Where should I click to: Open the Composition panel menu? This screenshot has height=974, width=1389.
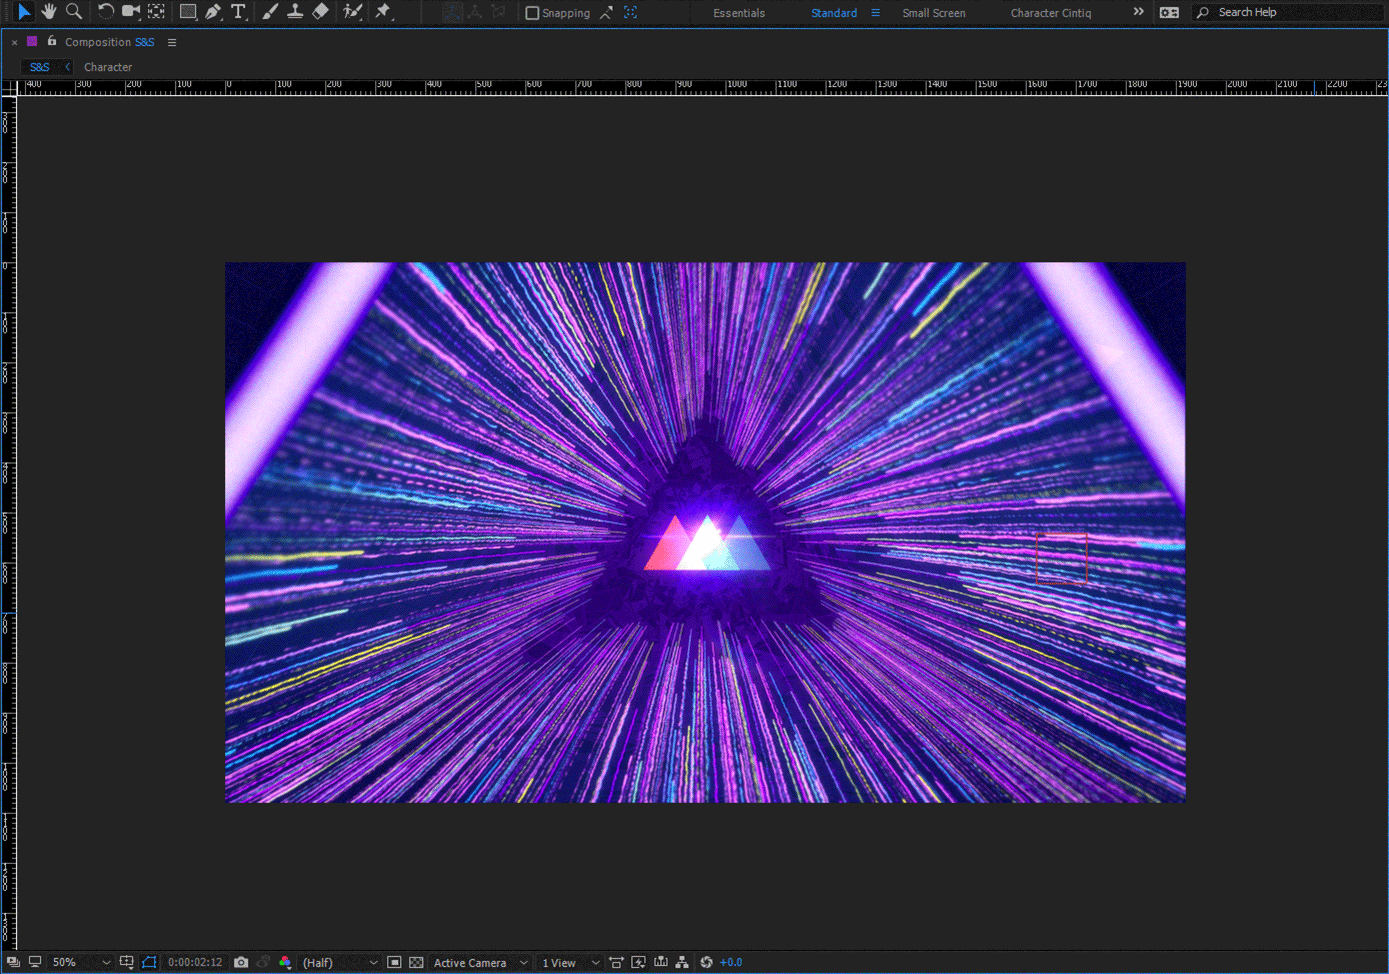click(172, 42)
